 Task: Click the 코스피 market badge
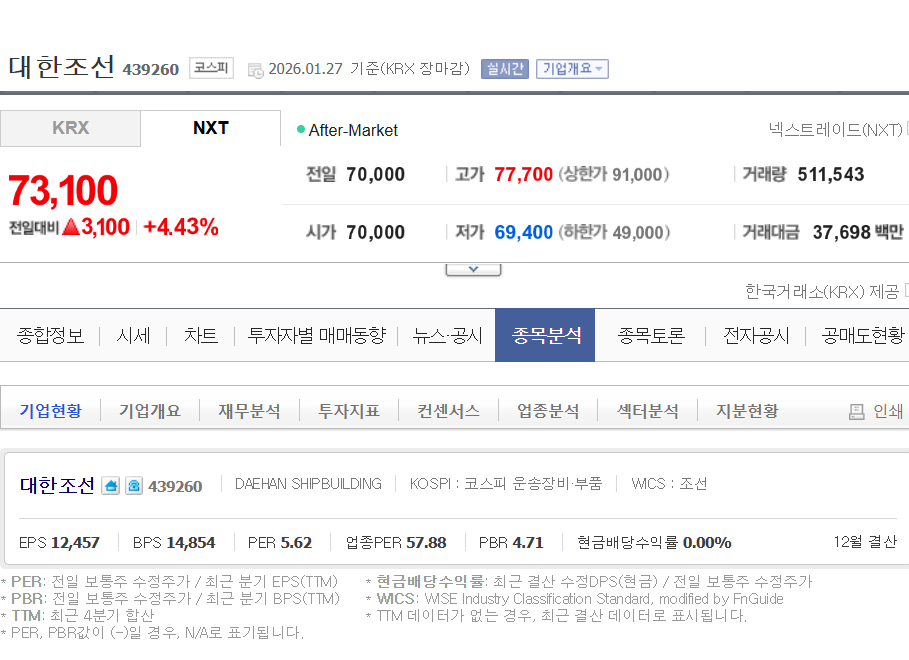pyautogui.click(x=211, y=69)
